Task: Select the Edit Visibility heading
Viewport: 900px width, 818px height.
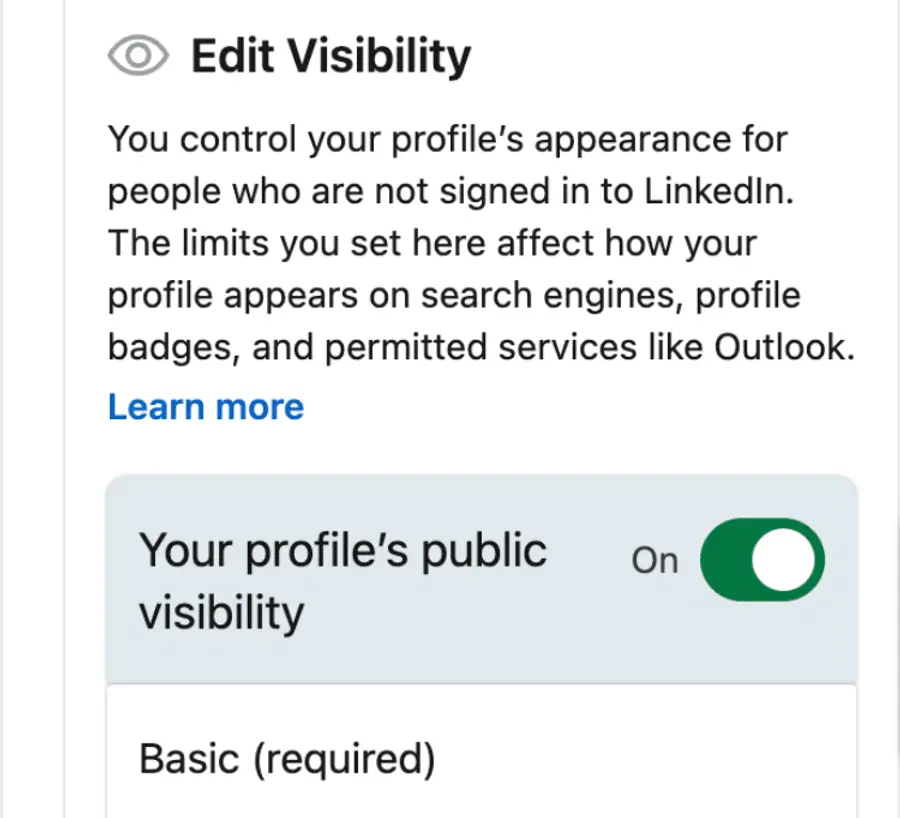Action: click(x=330, y=56)
